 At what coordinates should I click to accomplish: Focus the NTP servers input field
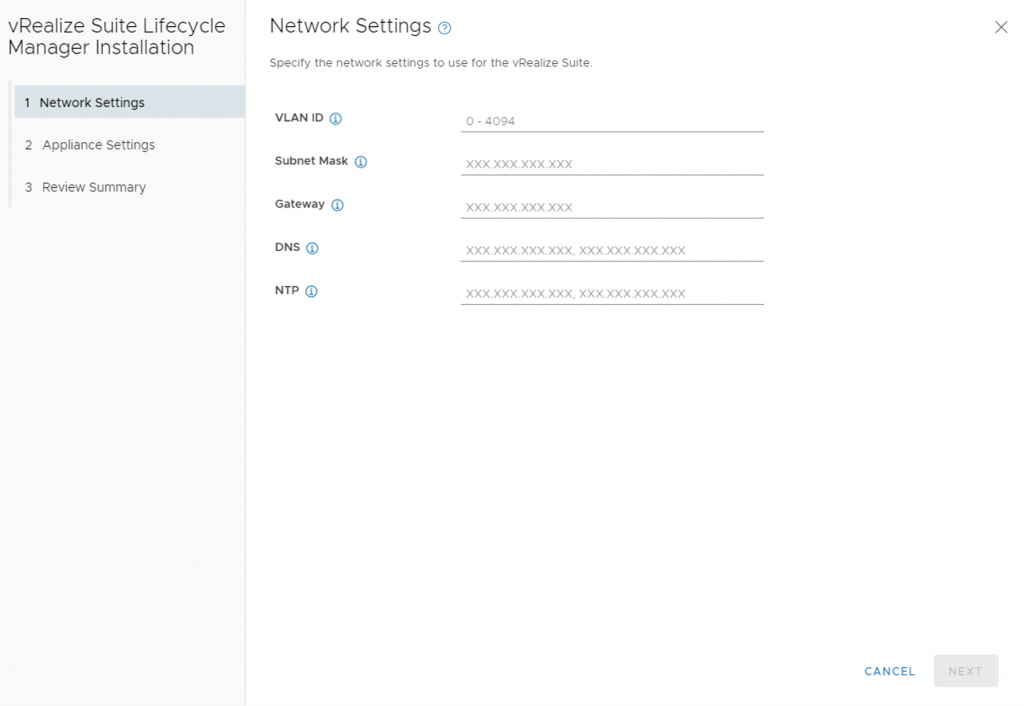(x=611, y=294)
